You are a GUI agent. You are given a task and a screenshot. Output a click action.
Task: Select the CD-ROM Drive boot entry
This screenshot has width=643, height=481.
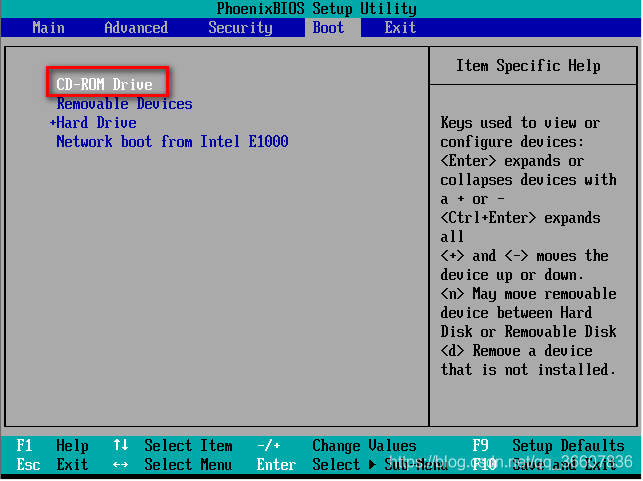tap(105, 84)
